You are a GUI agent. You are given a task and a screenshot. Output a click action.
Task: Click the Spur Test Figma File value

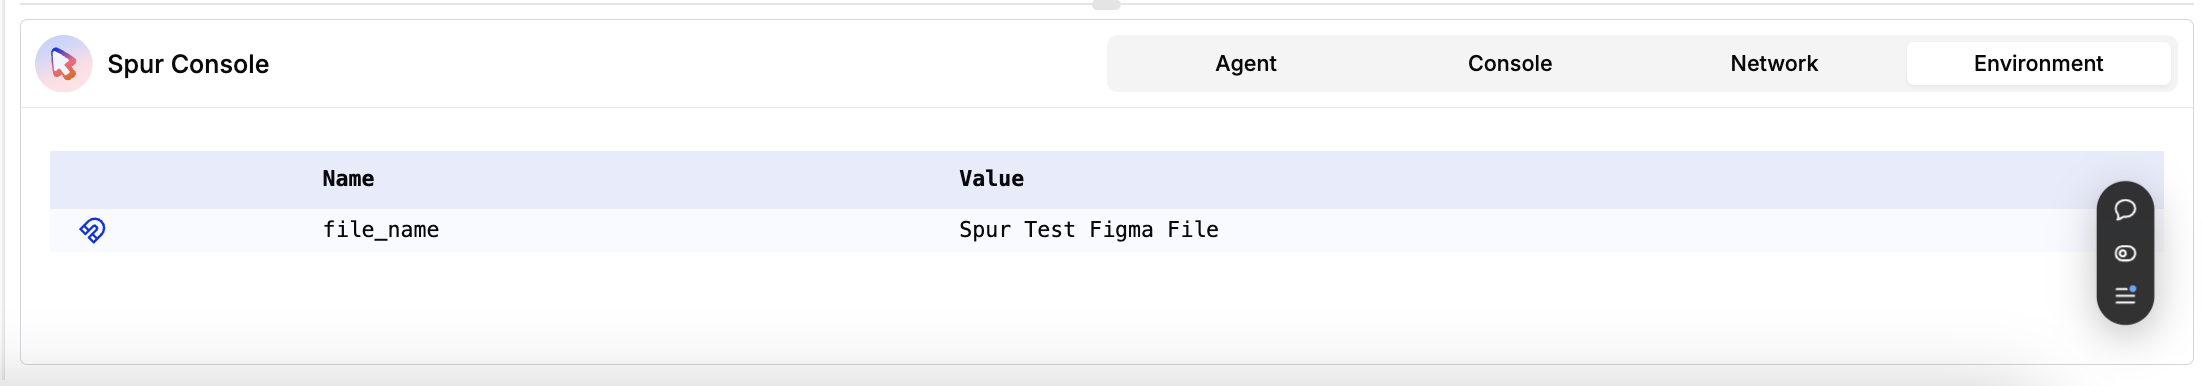pos(1089,230)
